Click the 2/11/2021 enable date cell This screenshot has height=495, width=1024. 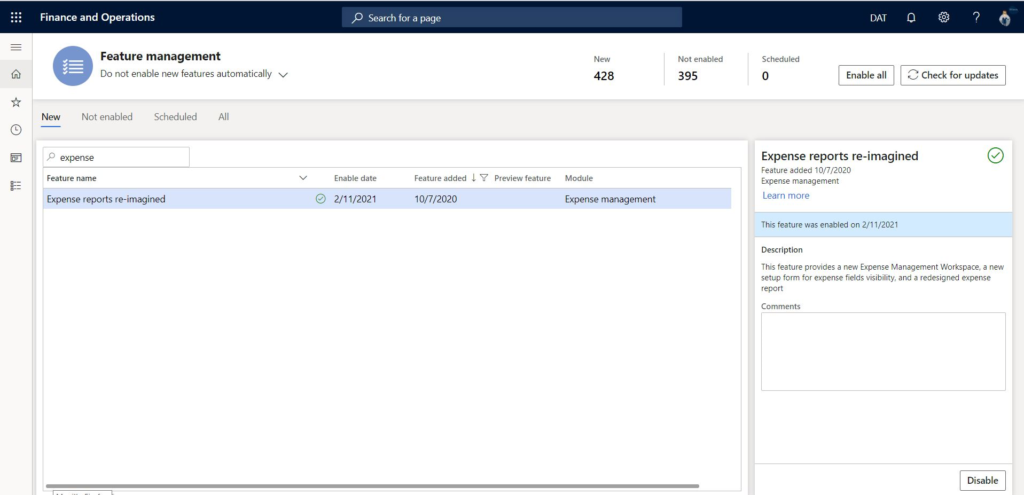tap(355, 199)
